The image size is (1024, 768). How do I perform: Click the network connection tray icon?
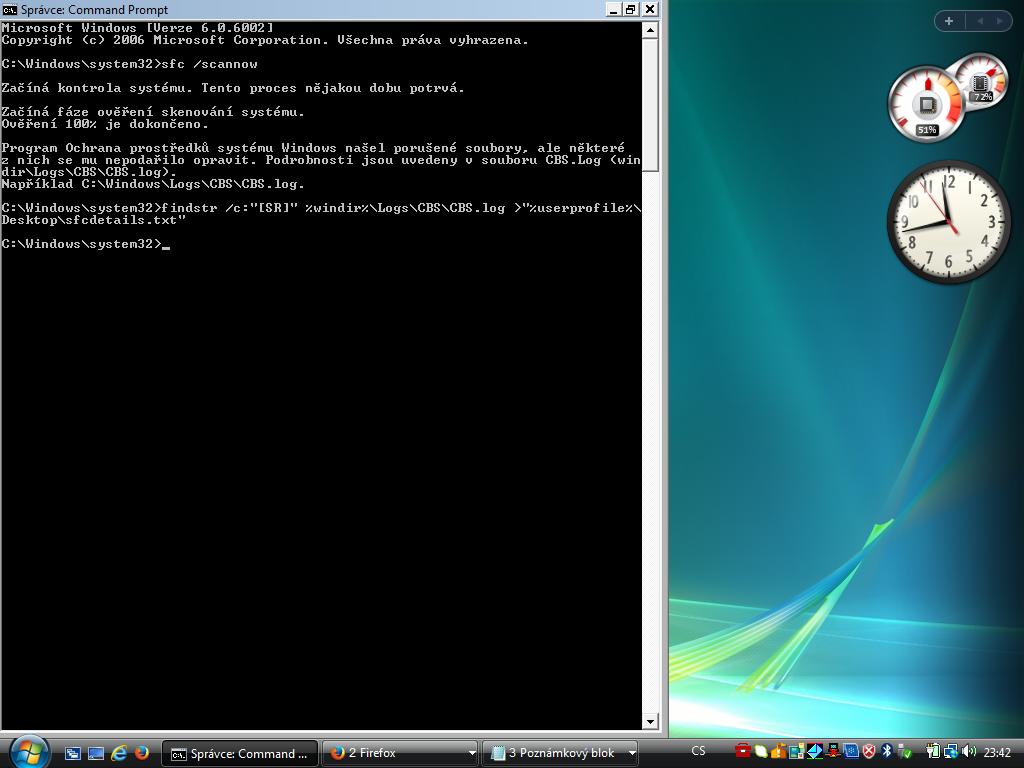tap(950, 752)
